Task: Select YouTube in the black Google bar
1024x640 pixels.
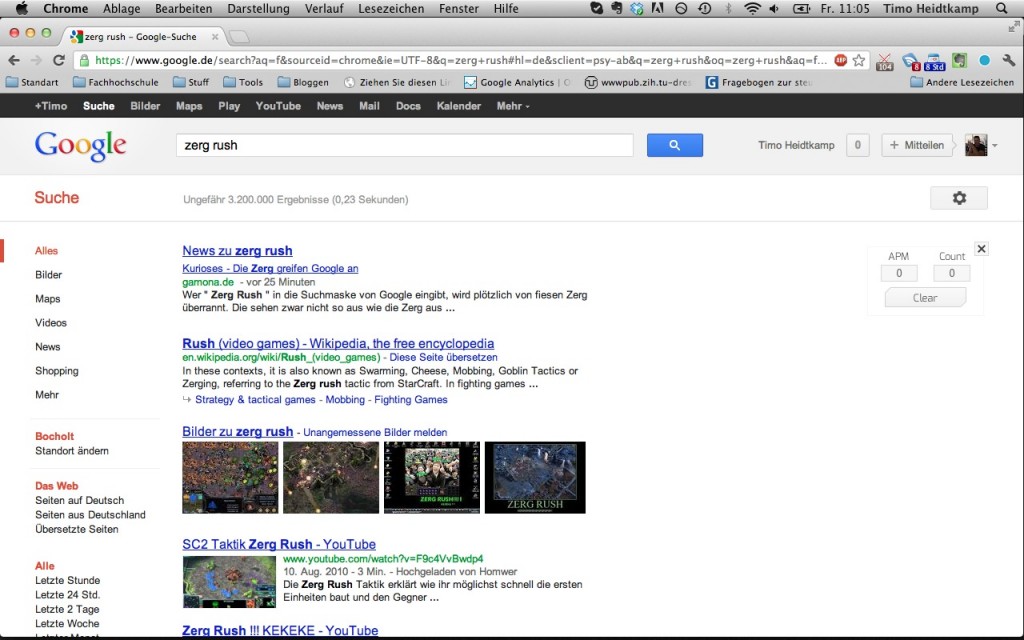Action: (278, 106)
